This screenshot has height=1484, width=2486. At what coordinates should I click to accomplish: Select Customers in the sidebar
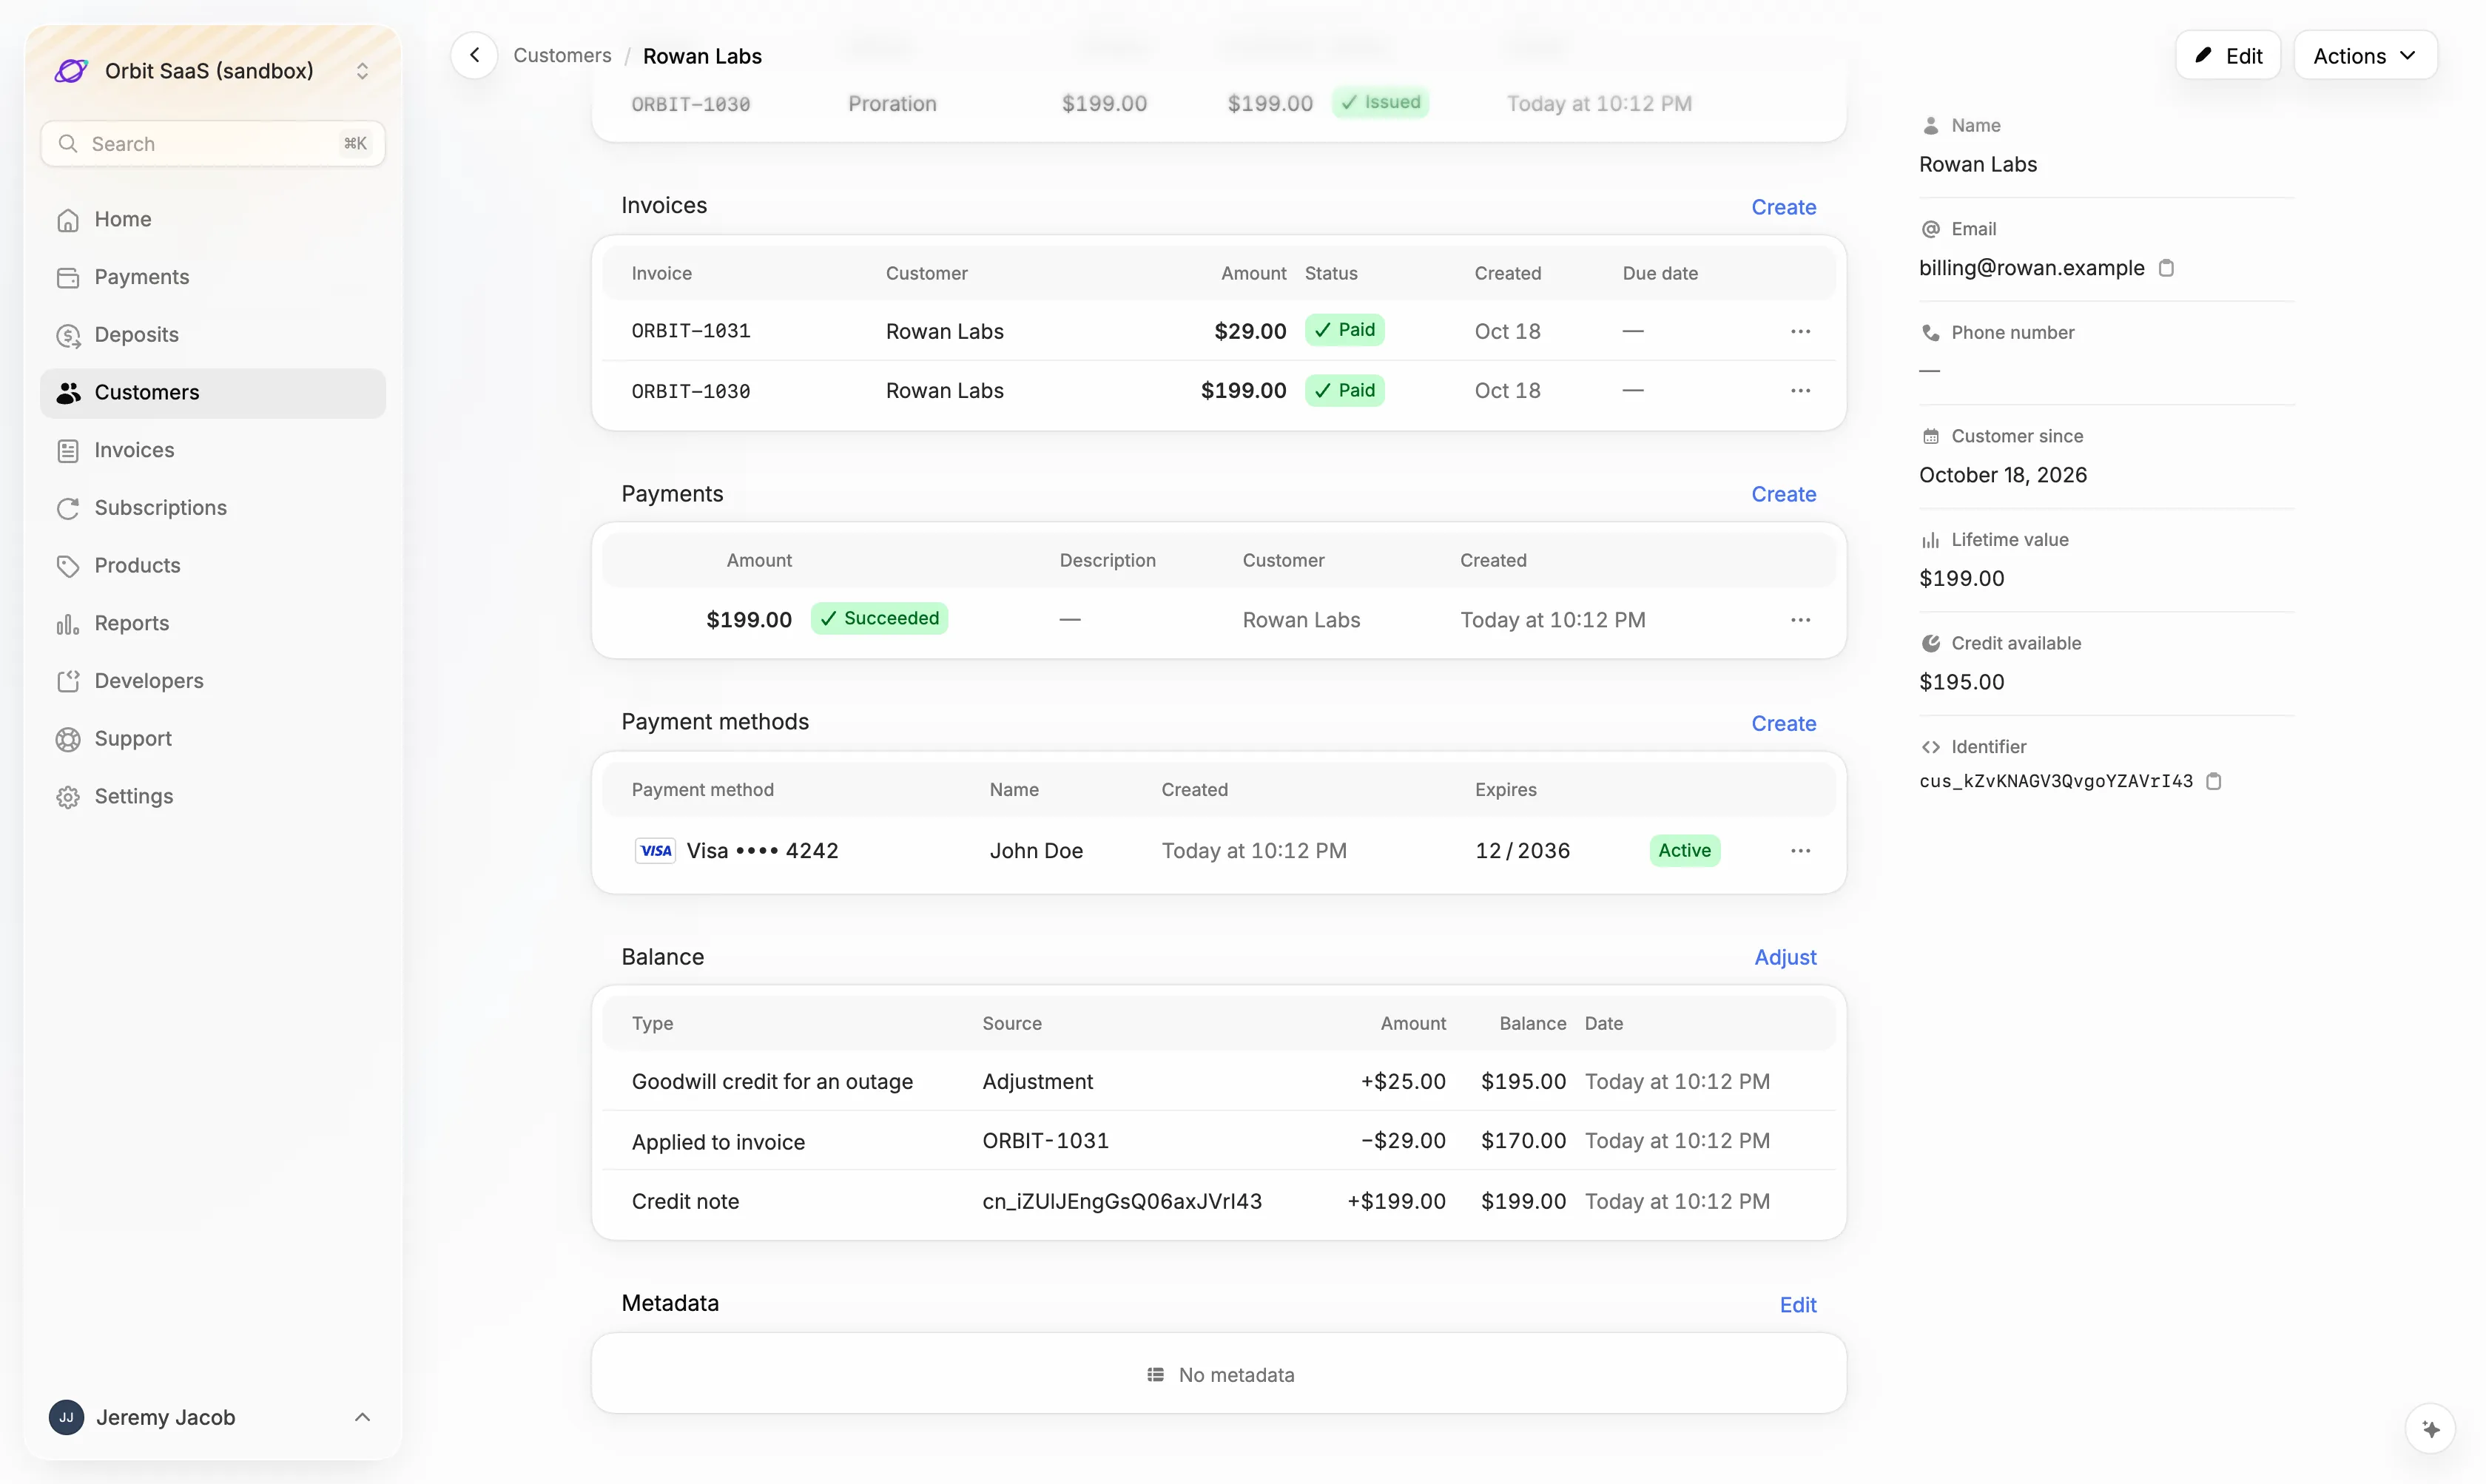click(x=213, y=393)
